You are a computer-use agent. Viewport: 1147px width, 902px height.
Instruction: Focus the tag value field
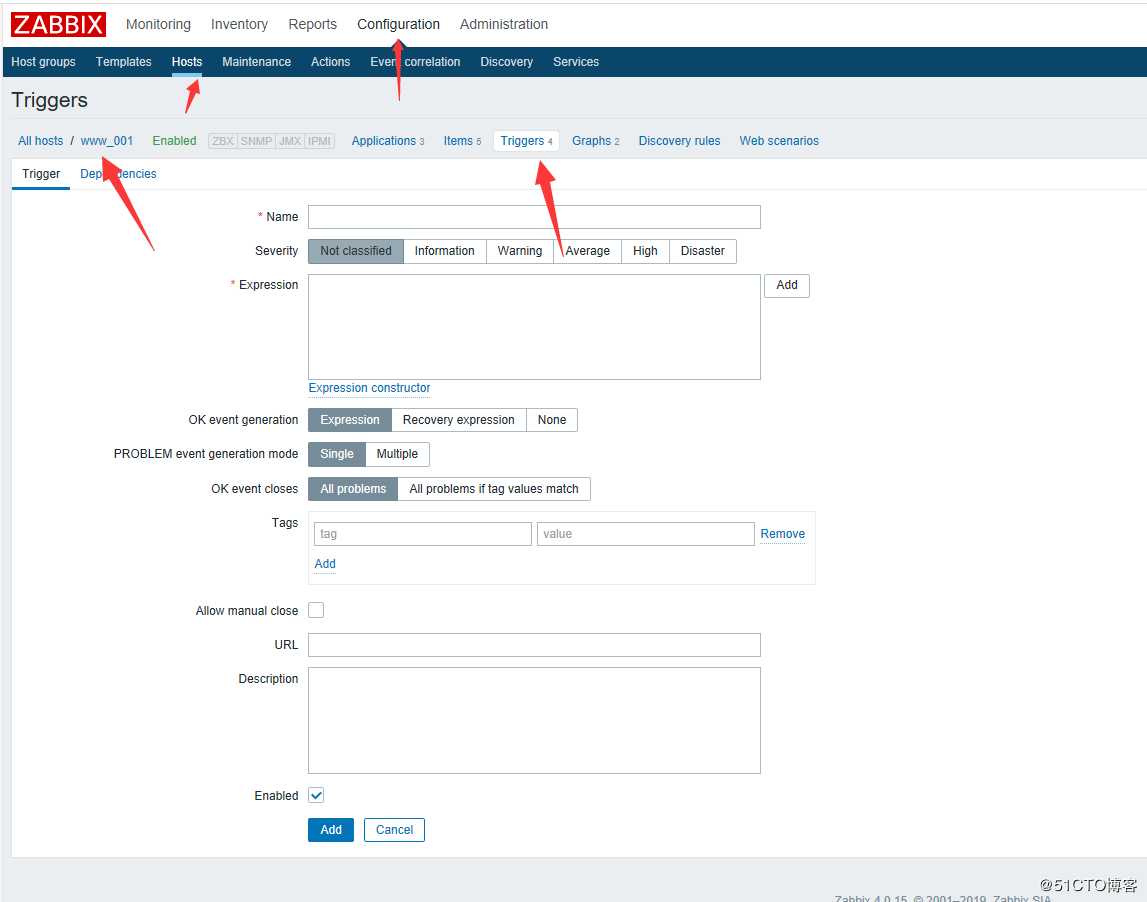click(645, 534)
